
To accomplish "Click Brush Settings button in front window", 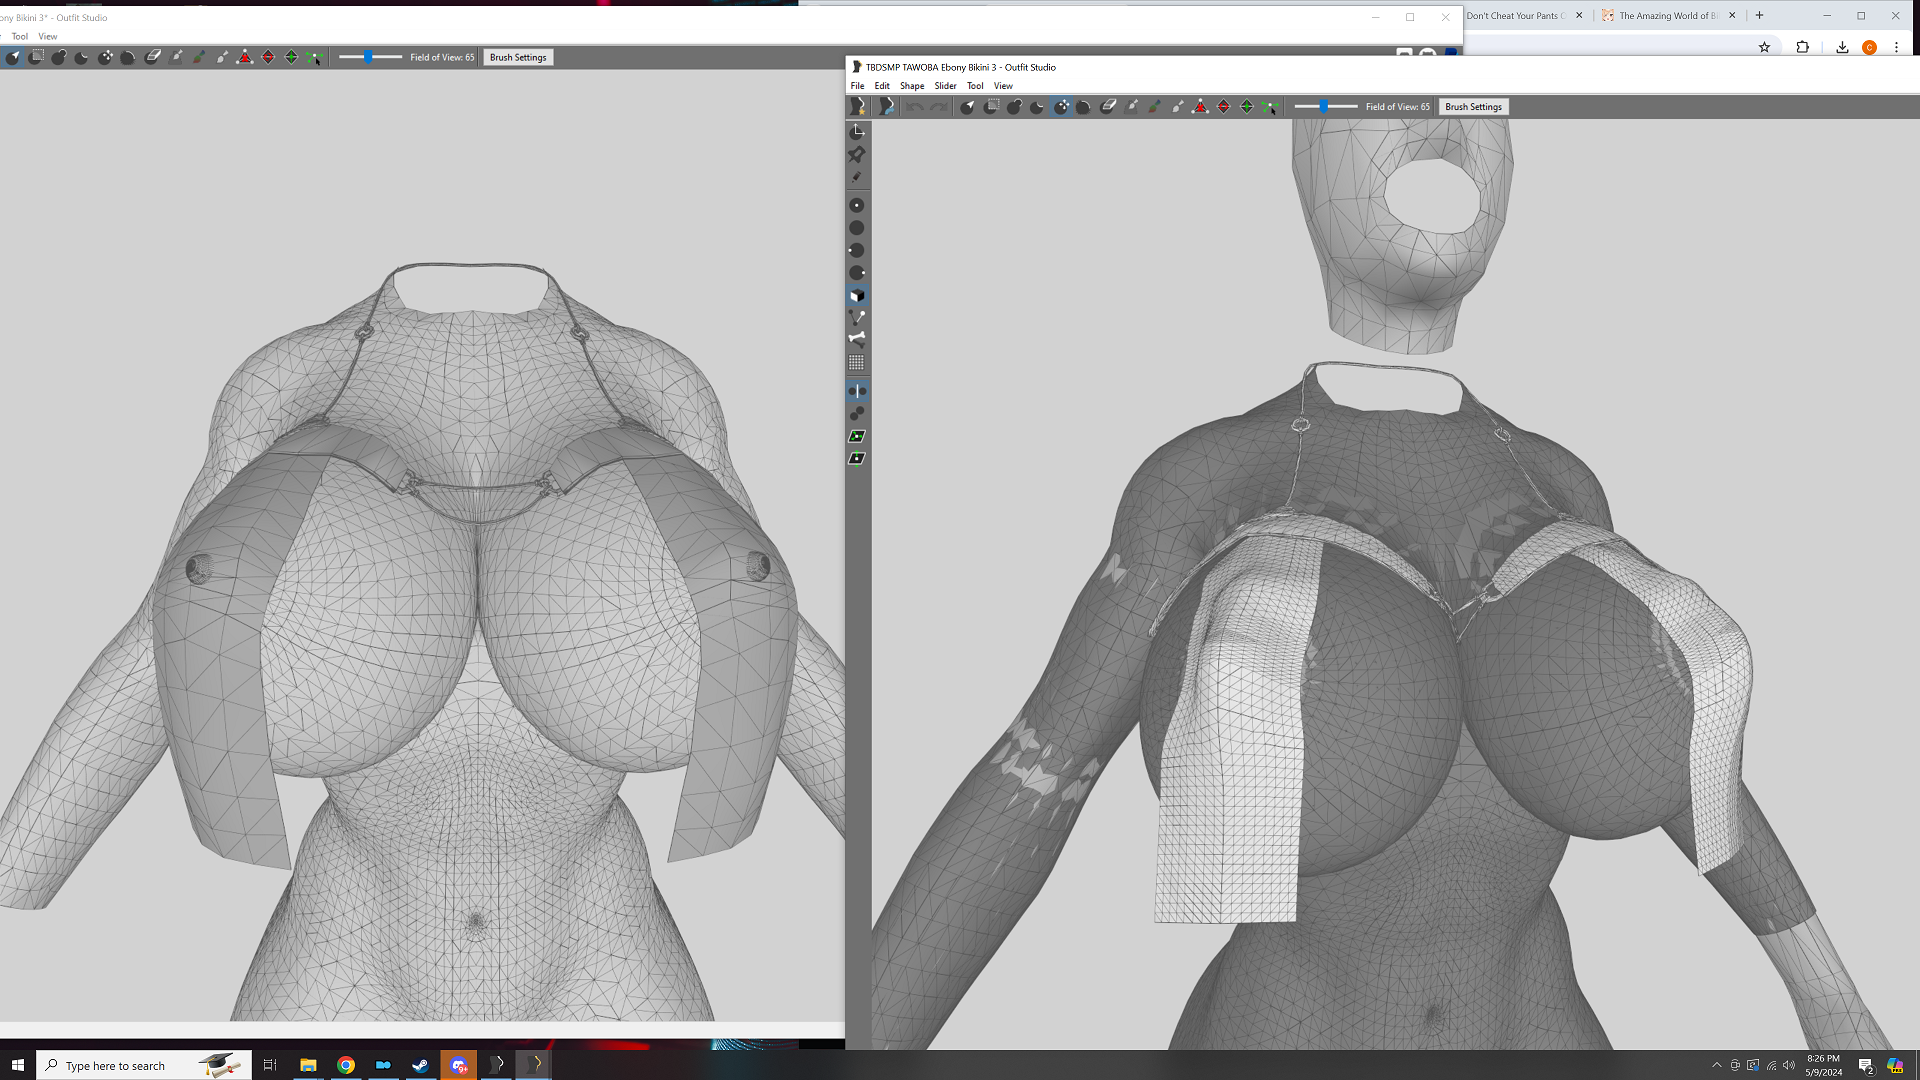I will (x=1473, y=107).
